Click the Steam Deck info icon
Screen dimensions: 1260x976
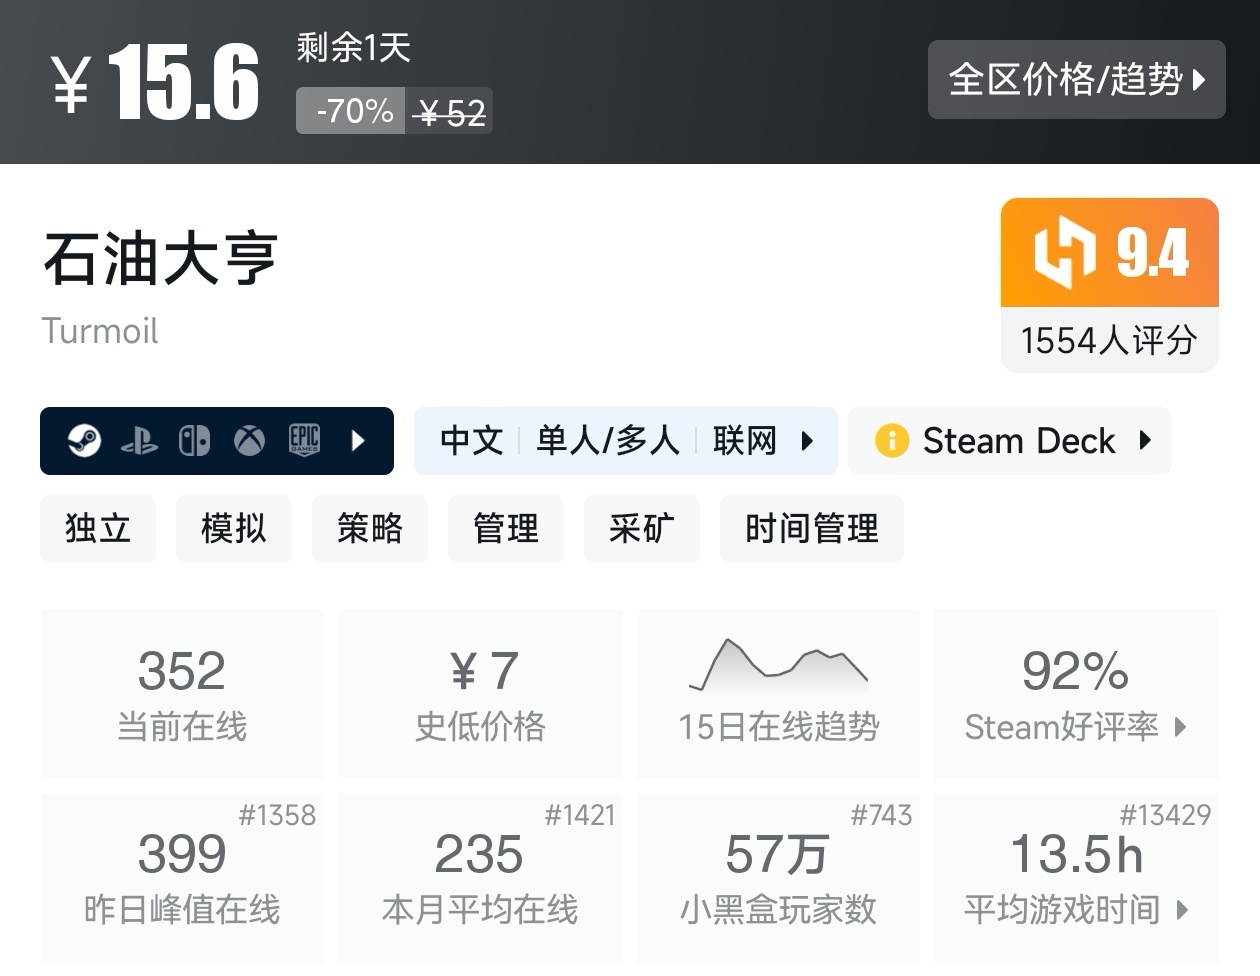click(x=891, y=440)
